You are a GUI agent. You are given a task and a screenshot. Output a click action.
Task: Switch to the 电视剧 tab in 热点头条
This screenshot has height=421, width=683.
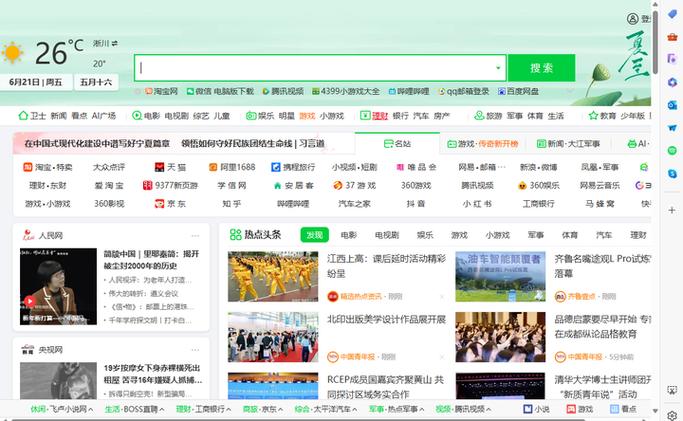tap(387, 235)
